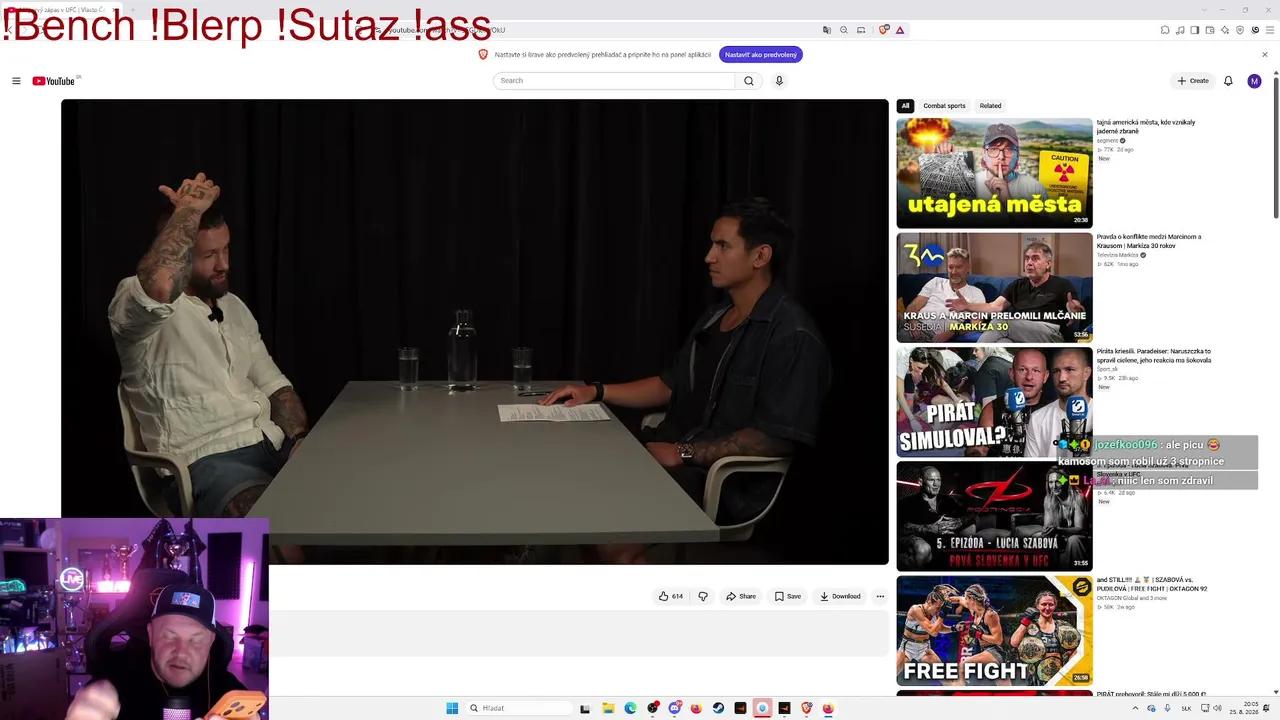Screen dimensions: 1280x720
Task: Click the tray microphone icon
Action: pos(1167,708)
